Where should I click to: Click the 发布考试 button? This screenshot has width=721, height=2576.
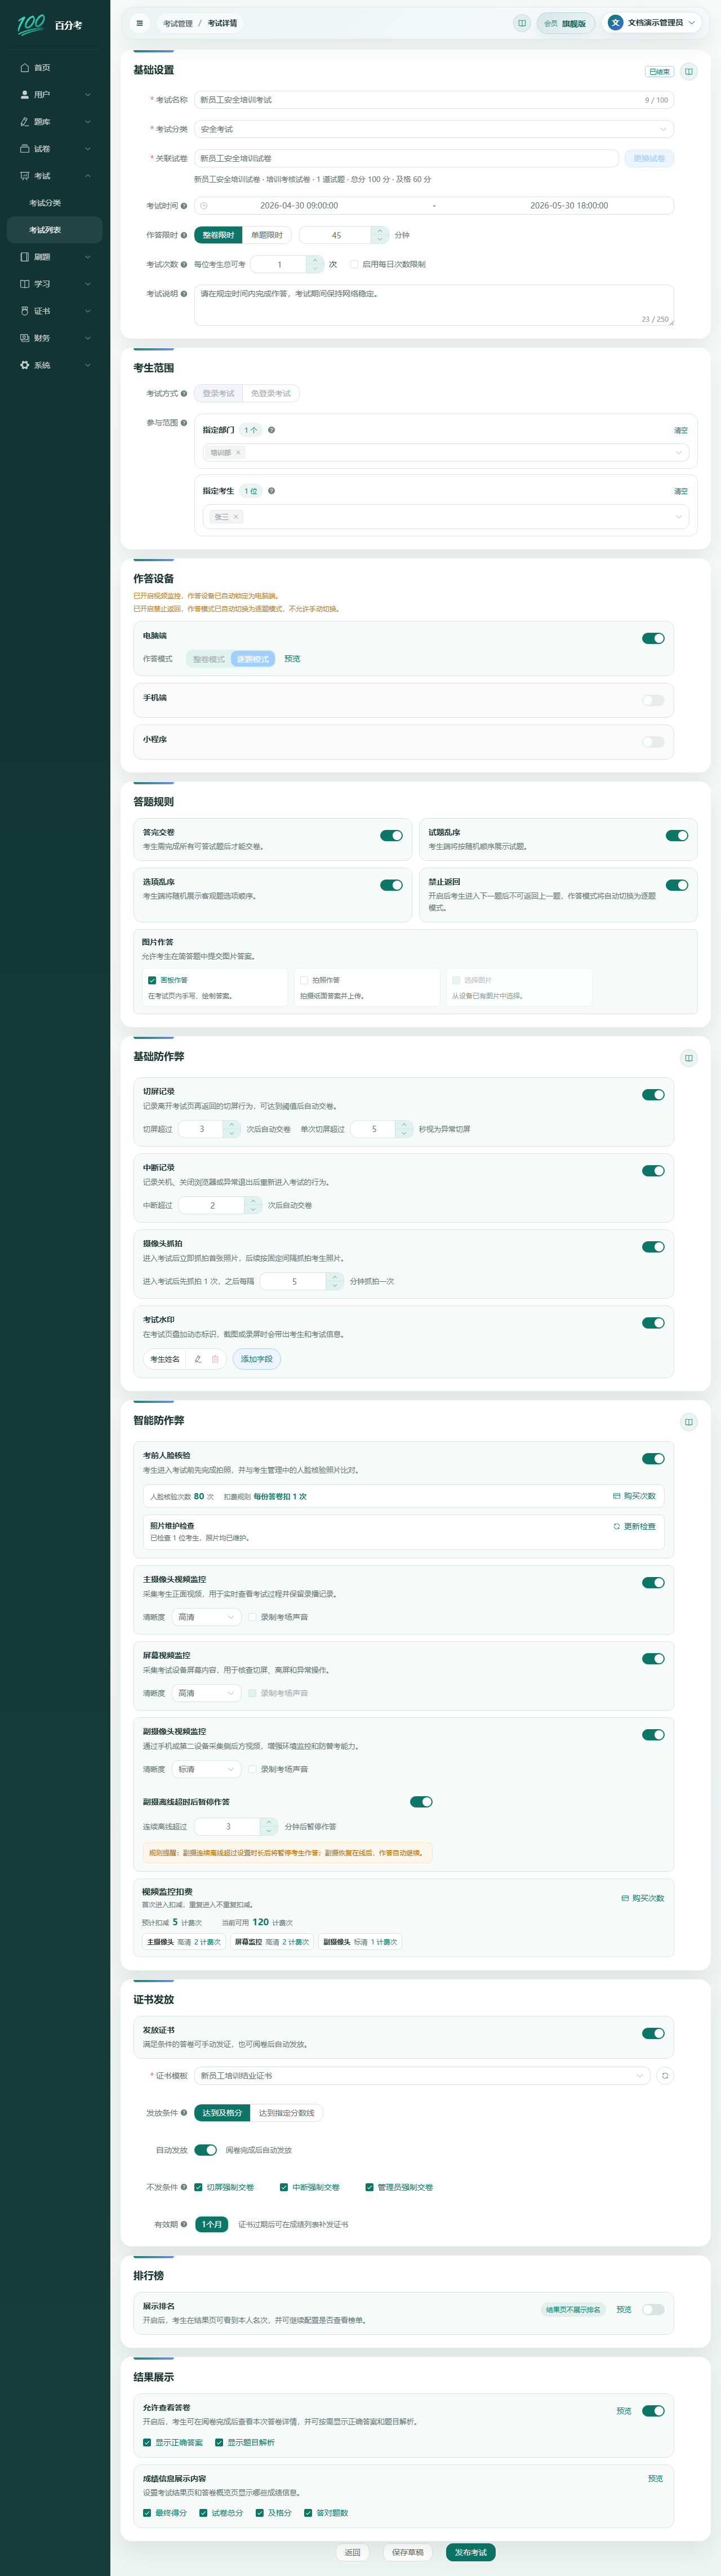470,2552
